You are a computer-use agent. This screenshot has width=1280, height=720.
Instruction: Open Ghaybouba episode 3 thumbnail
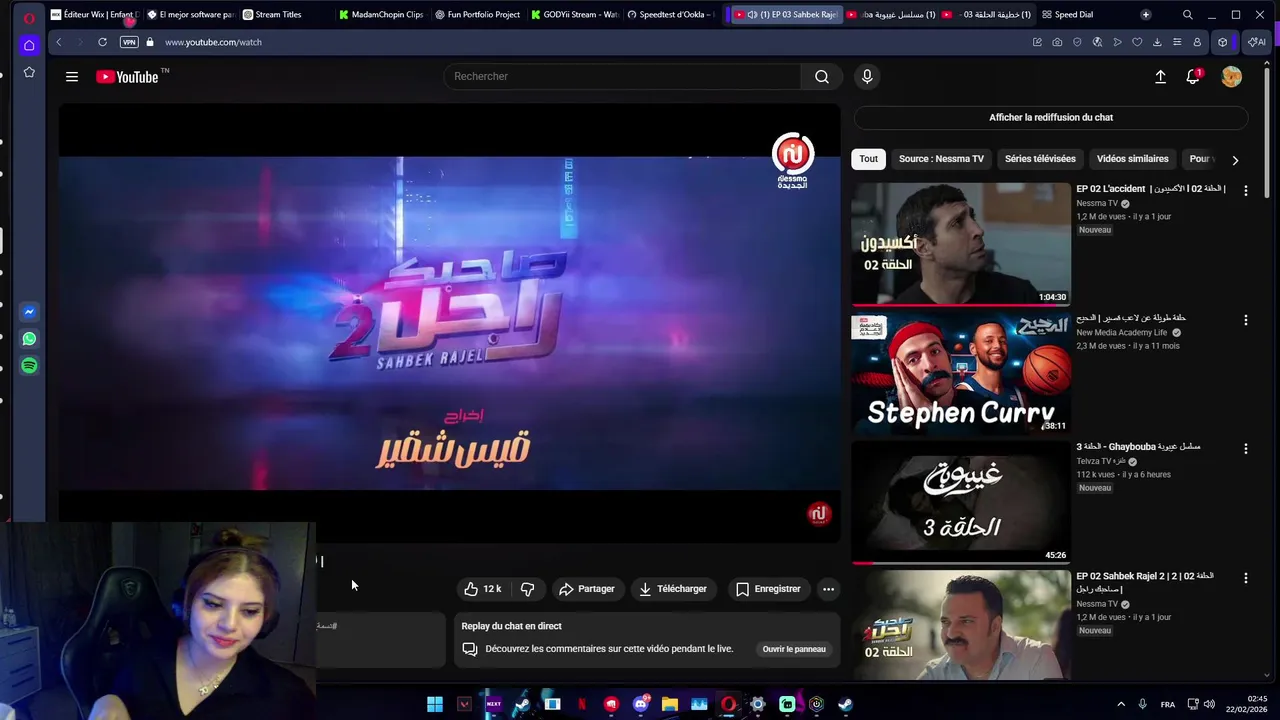pos(960,502)
